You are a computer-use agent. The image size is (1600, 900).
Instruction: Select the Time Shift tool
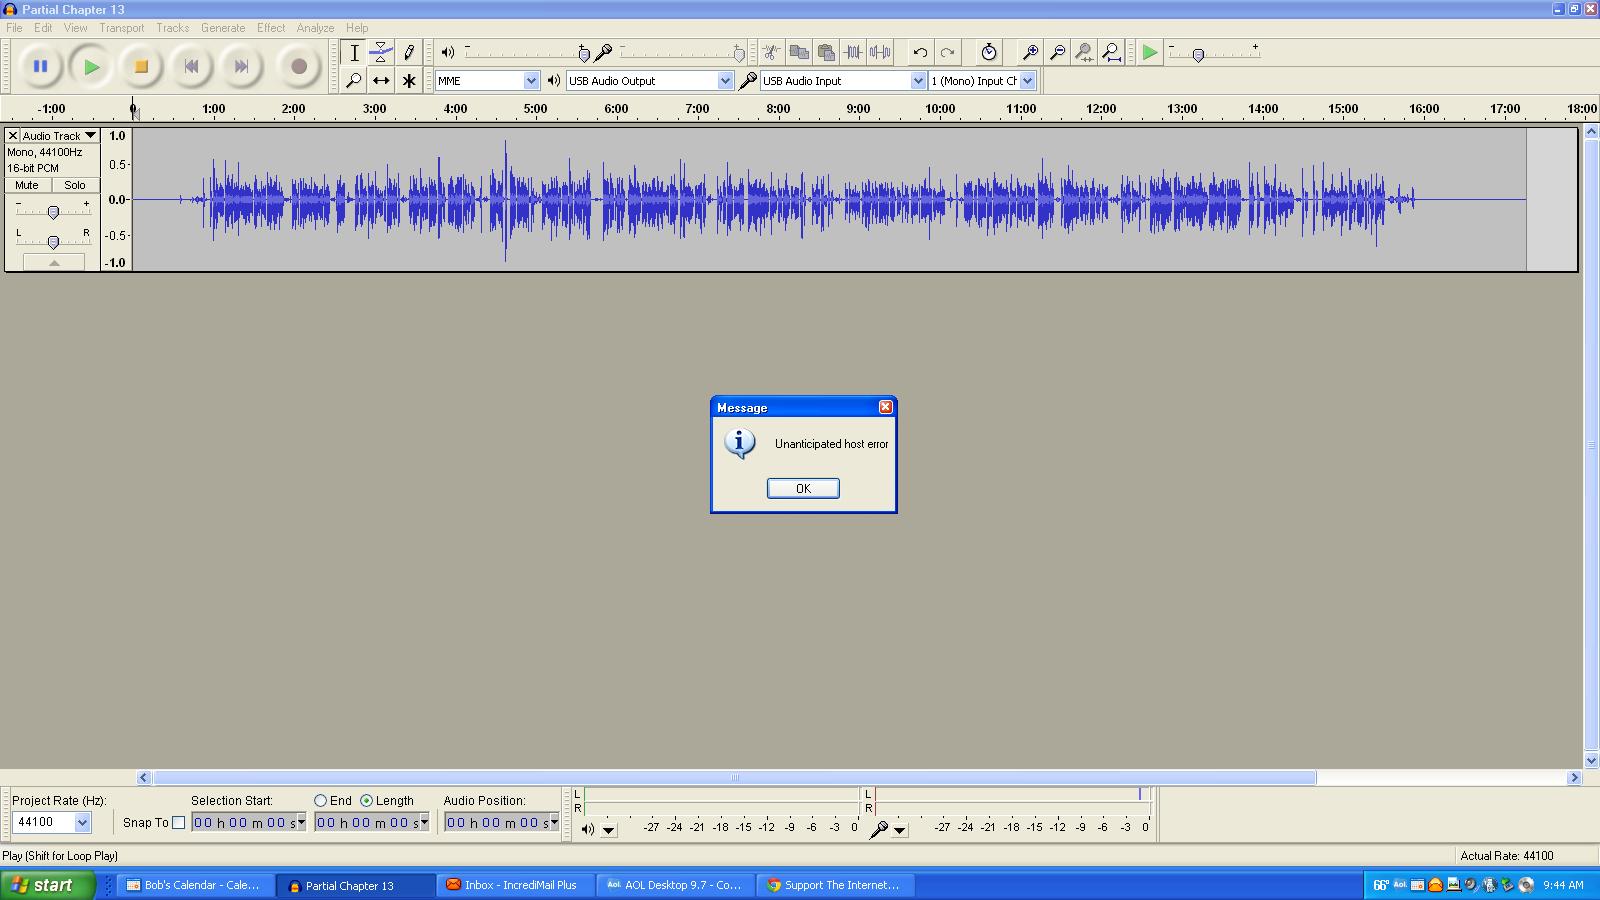point(381,80)
